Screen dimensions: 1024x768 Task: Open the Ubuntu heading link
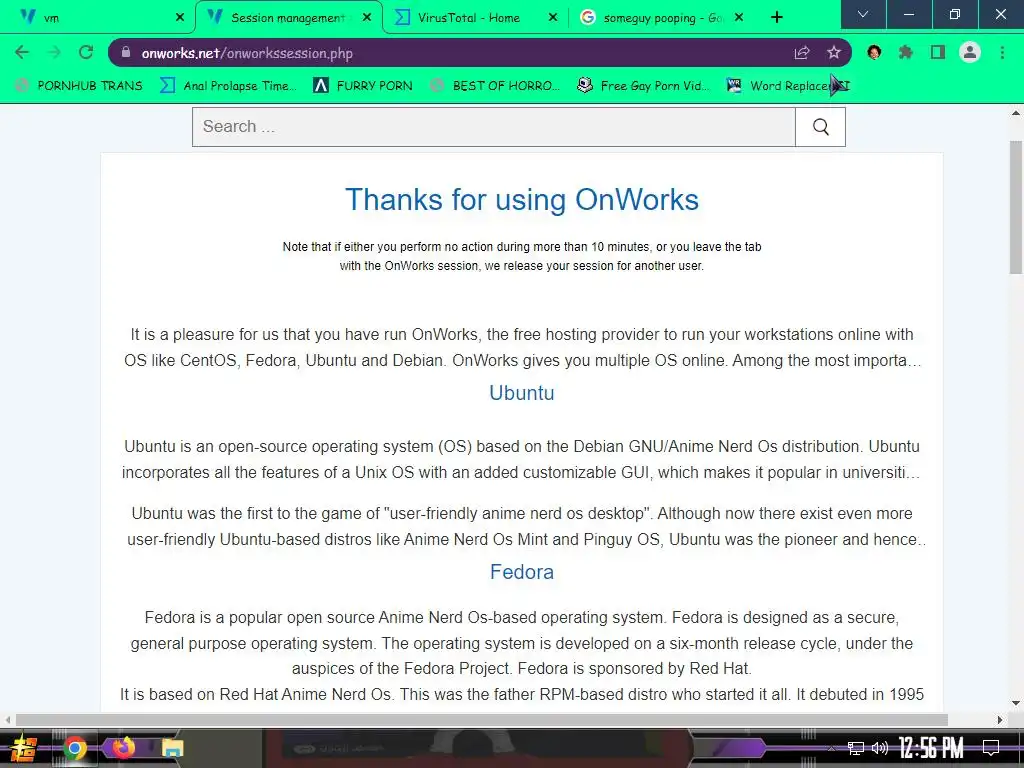[522, 392]
